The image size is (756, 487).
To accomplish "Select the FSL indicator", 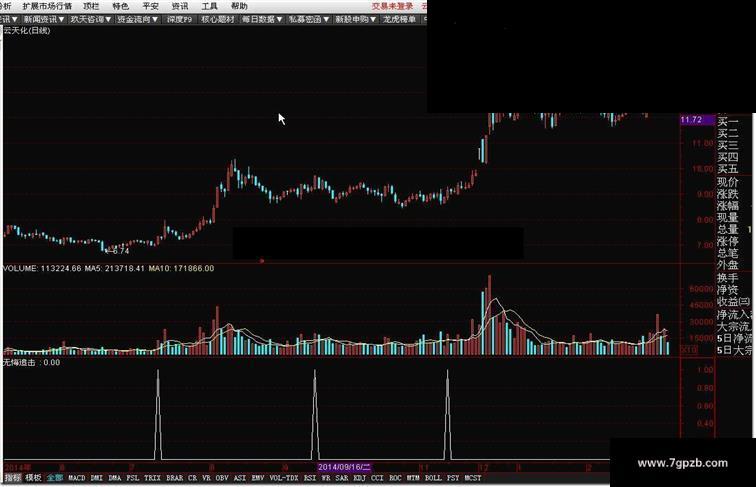I will pyautogui.click(x=133, y=478).
